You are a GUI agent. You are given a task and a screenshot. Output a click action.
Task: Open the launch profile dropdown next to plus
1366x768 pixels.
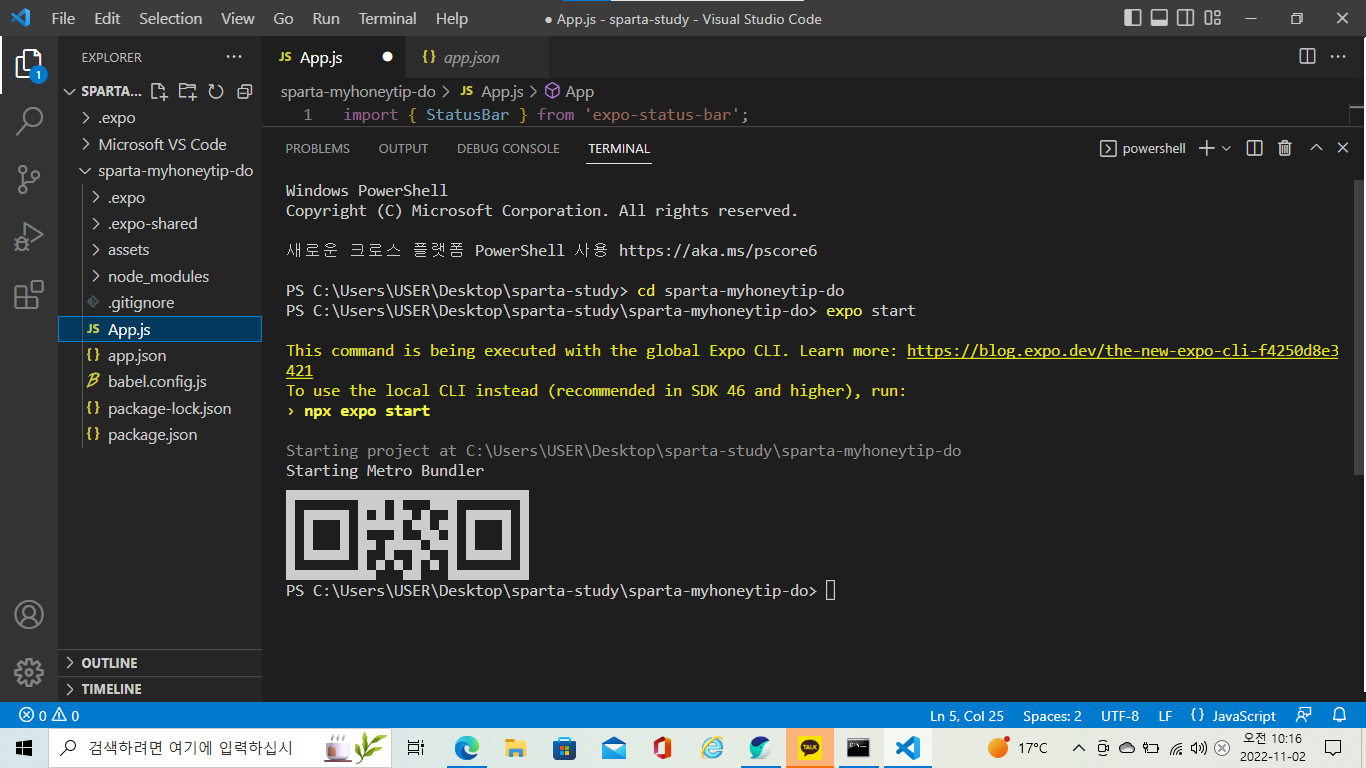coord(1227,148)
